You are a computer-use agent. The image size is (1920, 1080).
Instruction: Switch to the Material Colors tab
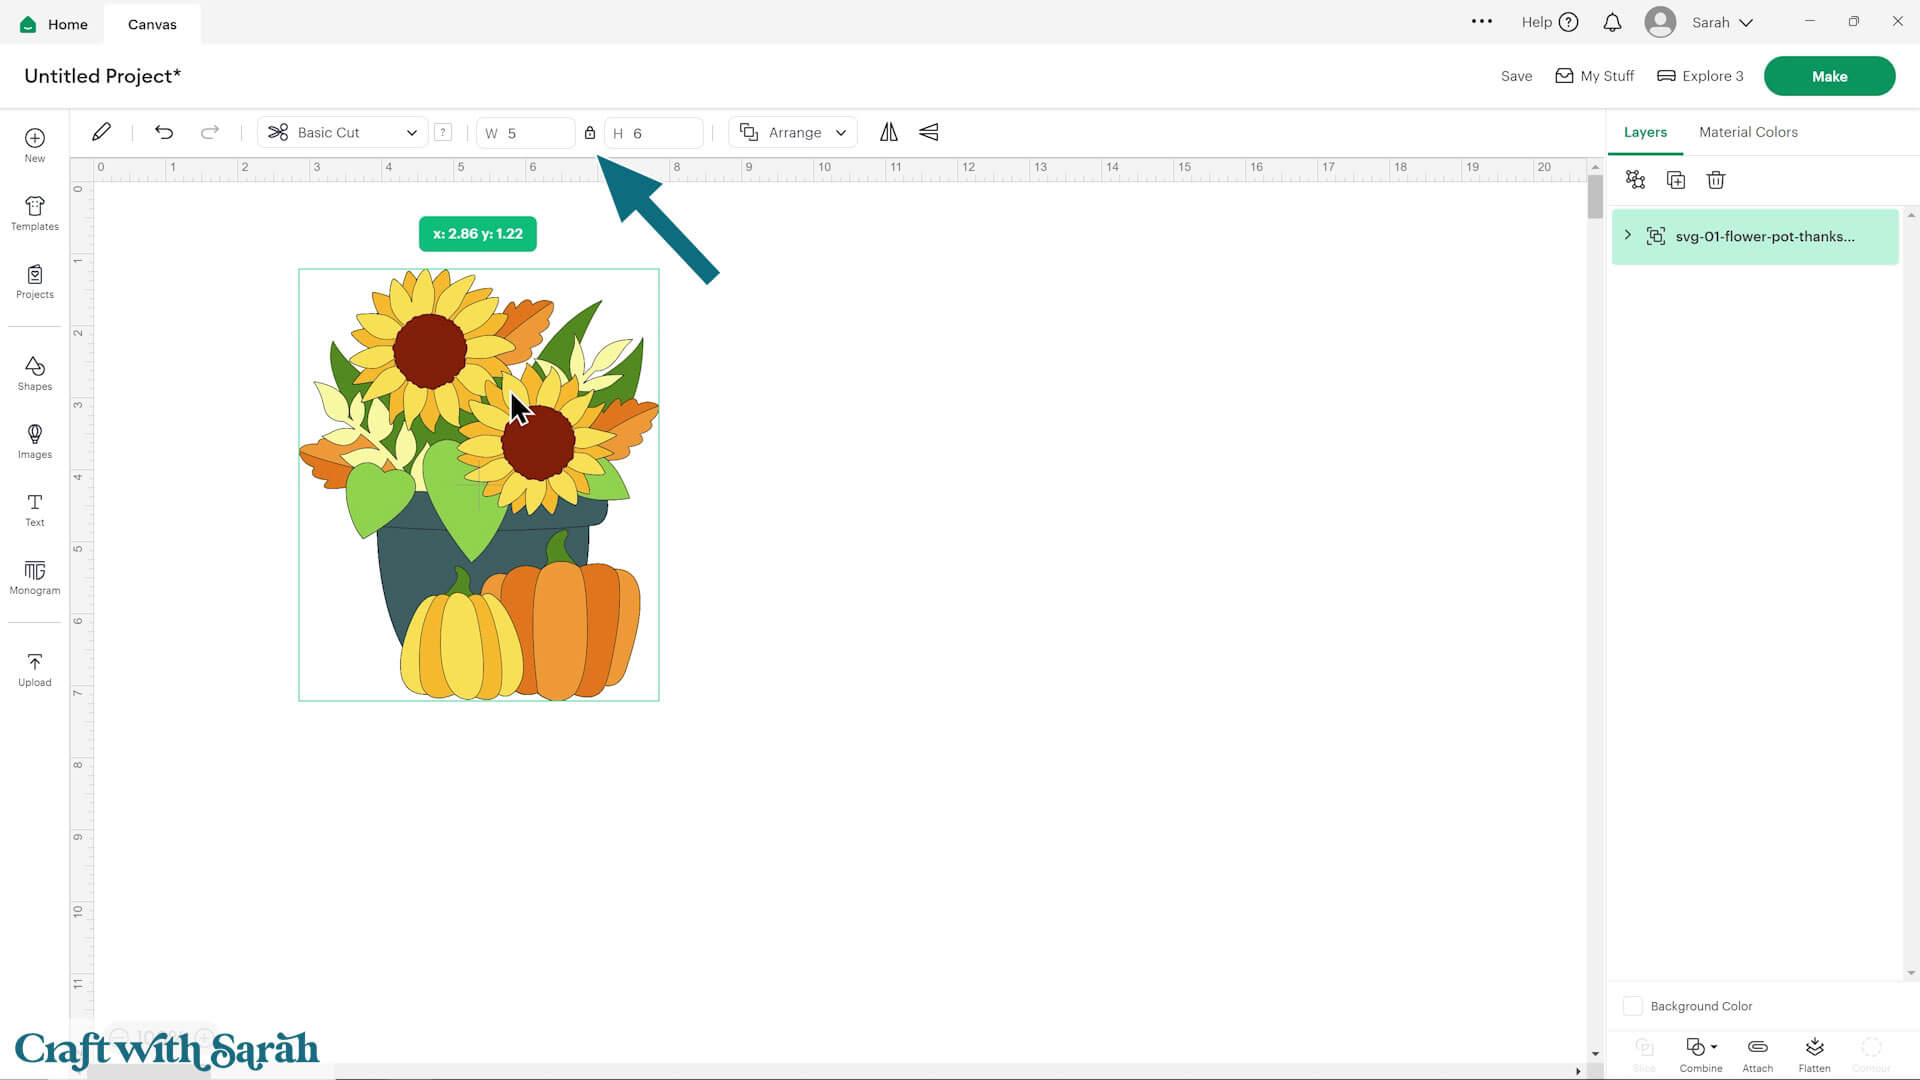point(1747,132)
